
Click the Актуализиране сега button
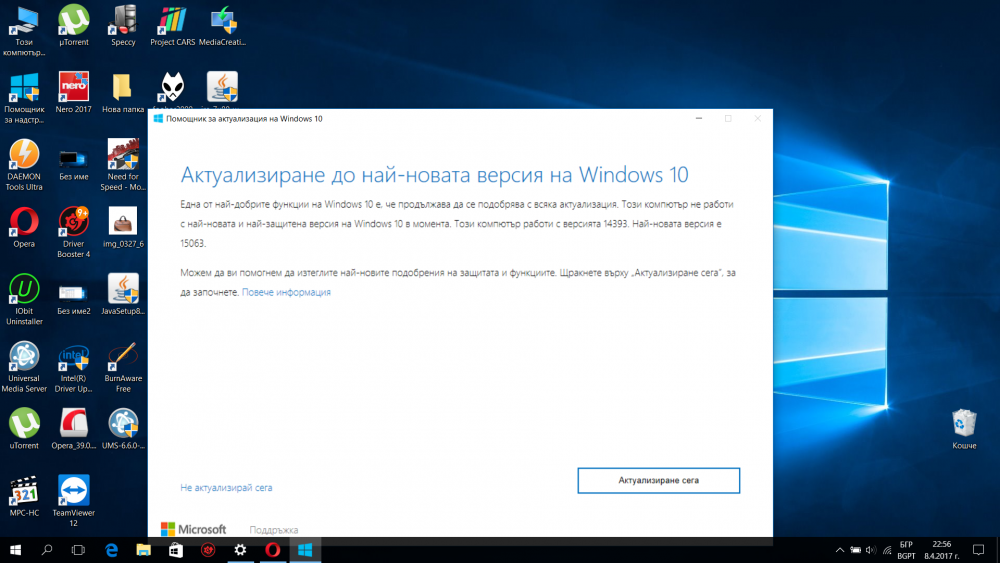pos(658,480)
